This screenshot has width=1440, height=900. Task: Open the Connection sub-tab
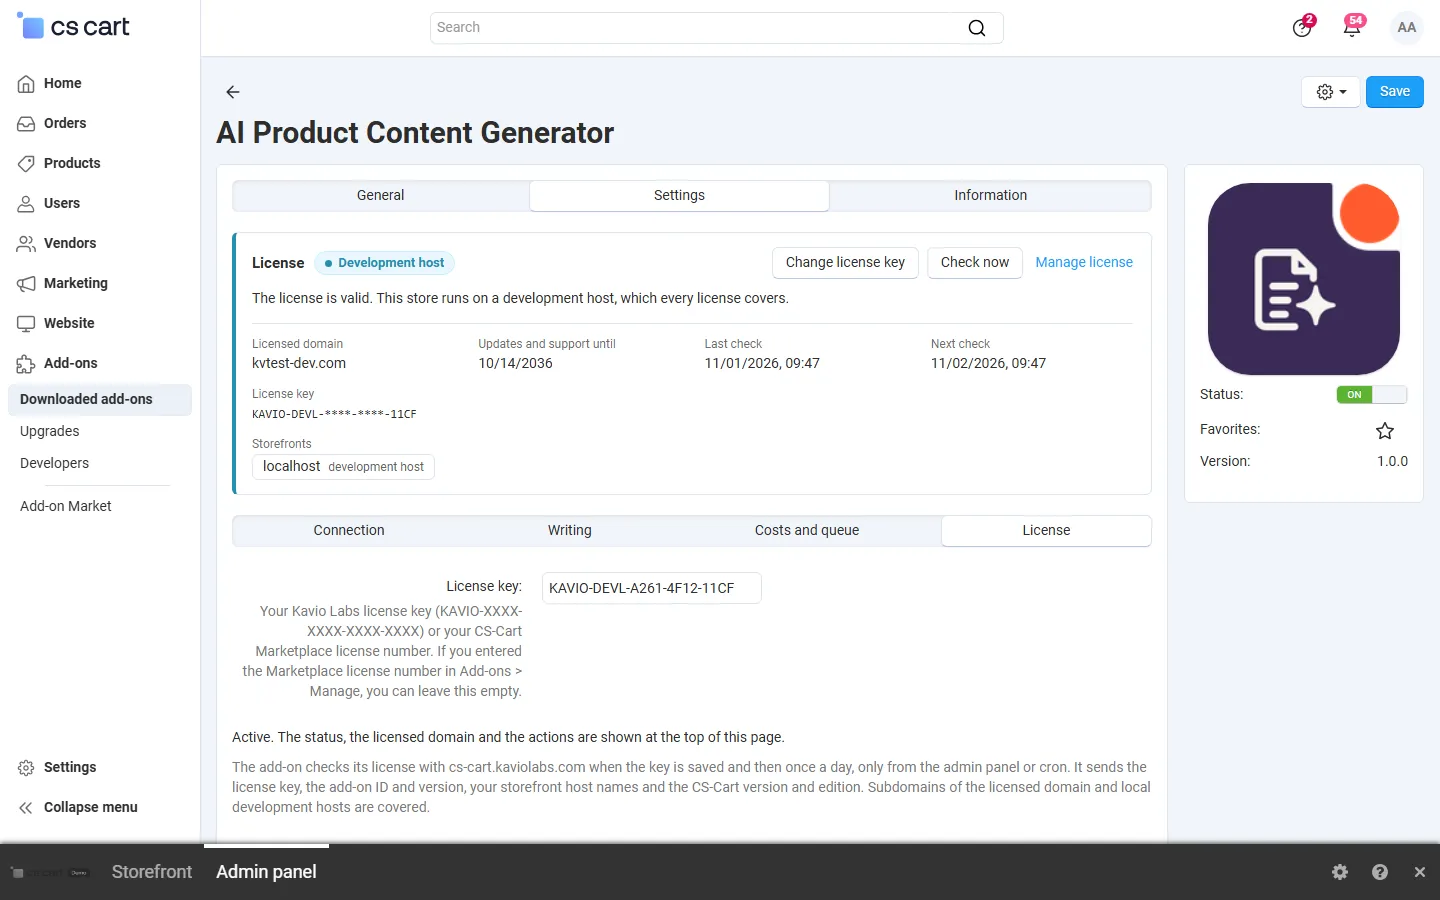pyautogui.click(x=349, y=531)
